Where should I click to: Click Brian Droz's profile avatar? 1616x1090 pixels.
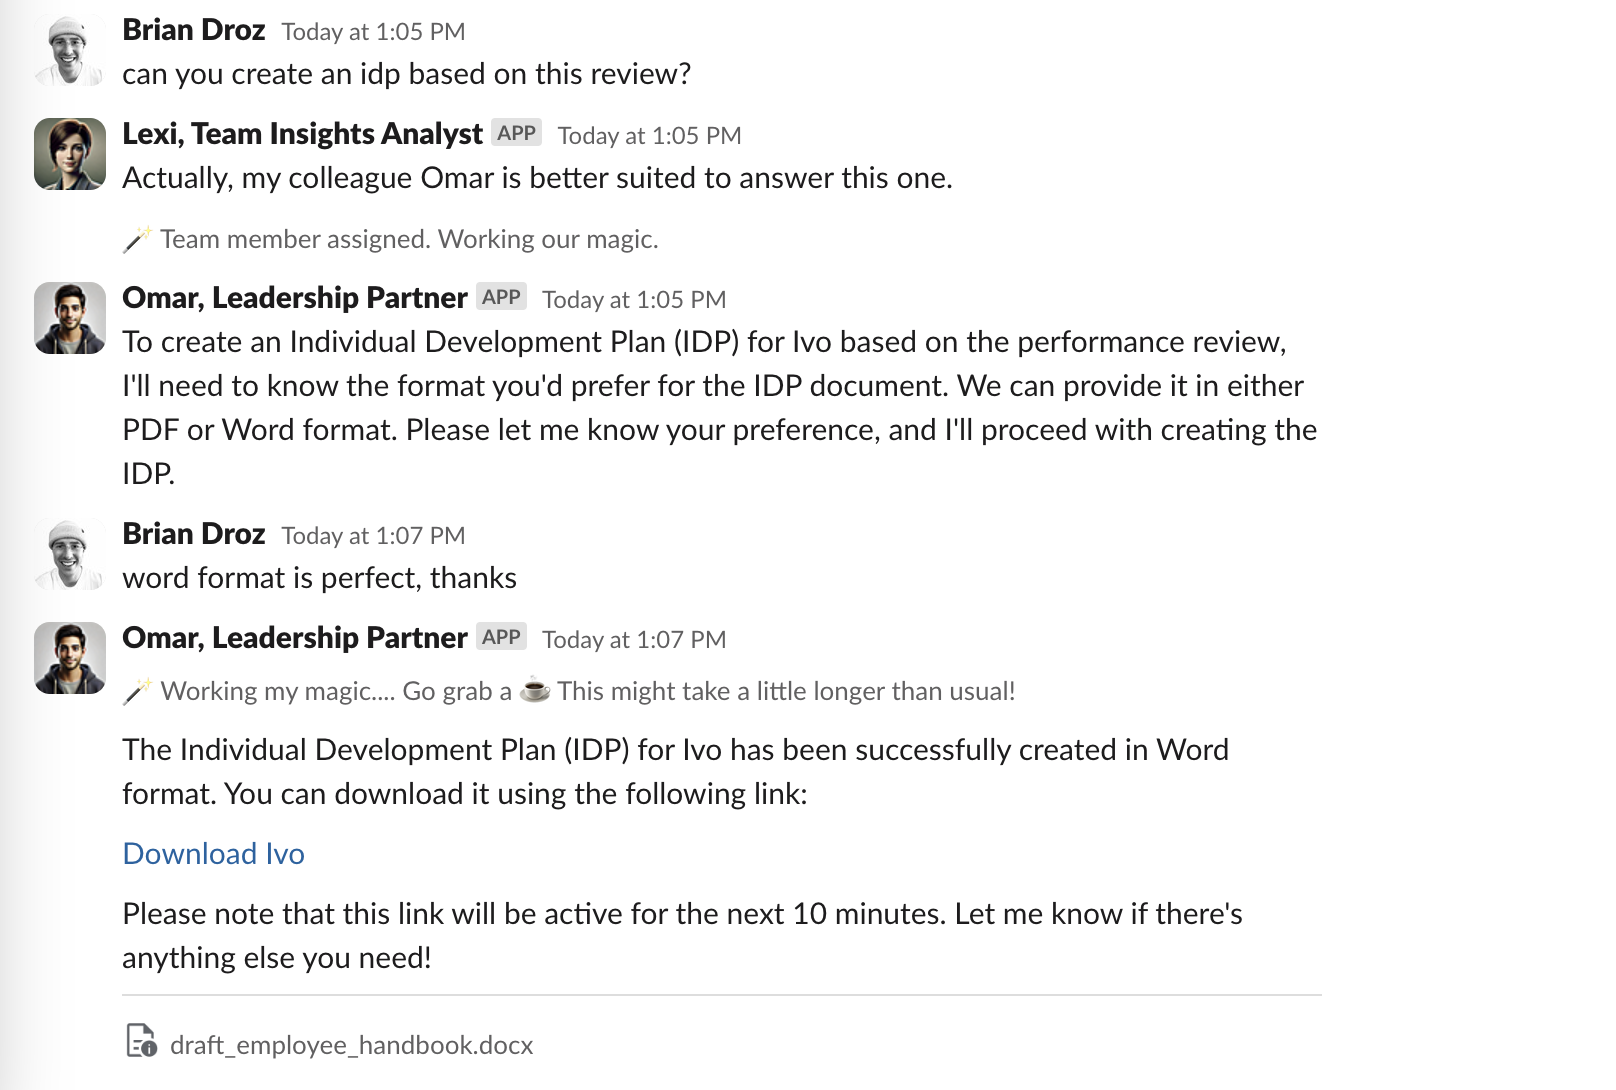[x=68, y=47]
